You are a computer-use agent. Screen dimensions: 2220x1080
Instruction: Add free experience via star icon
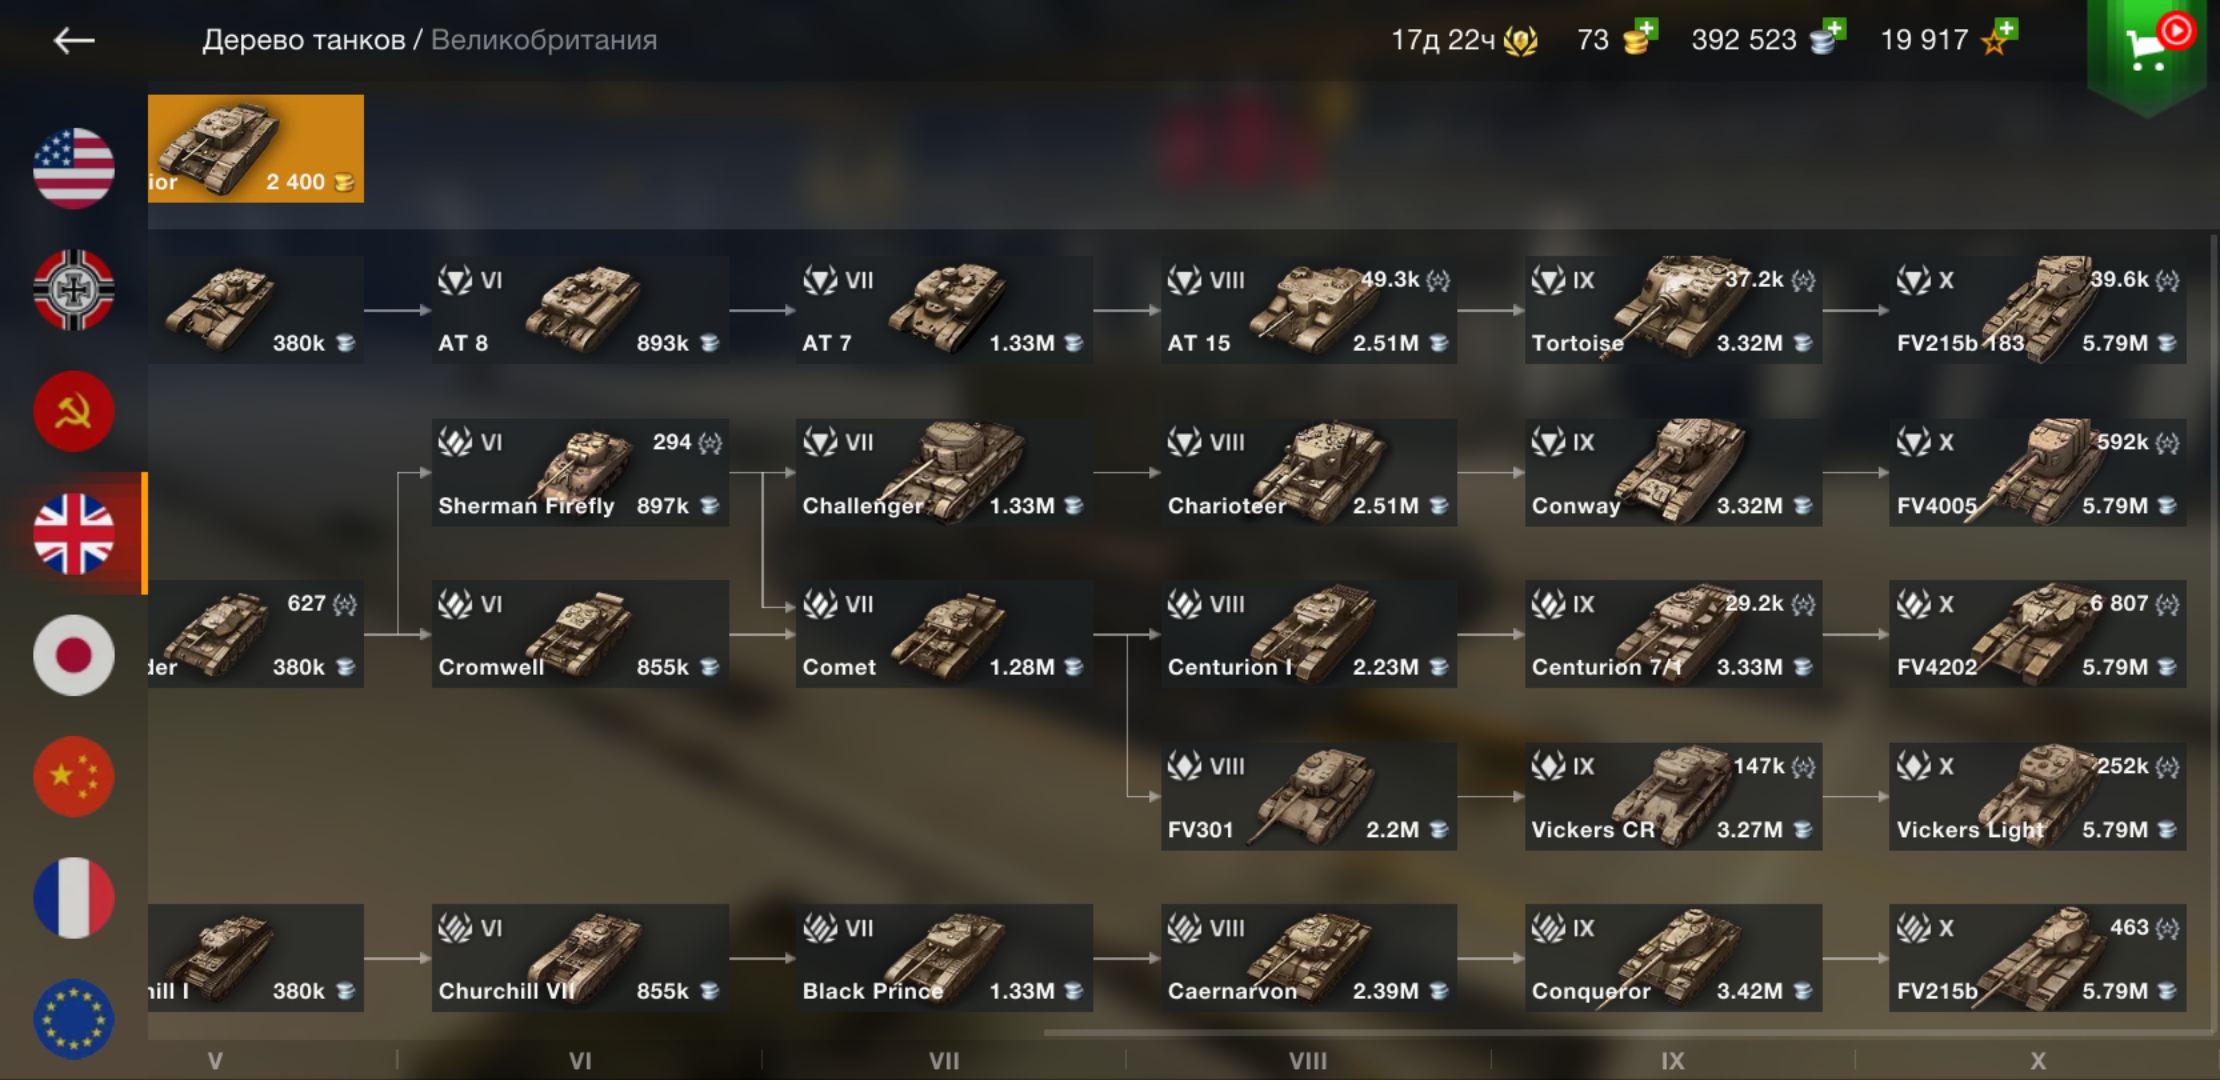[x=2000, y=38]
